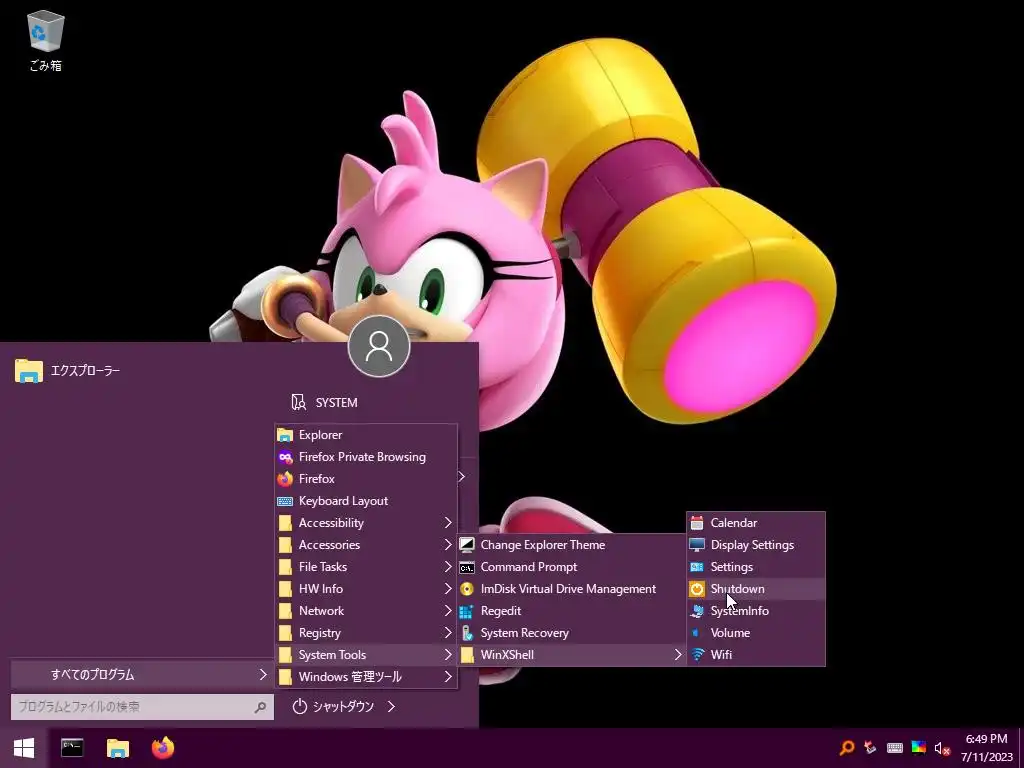Click the すべてのプログラム button

click(x=142, y=675)
